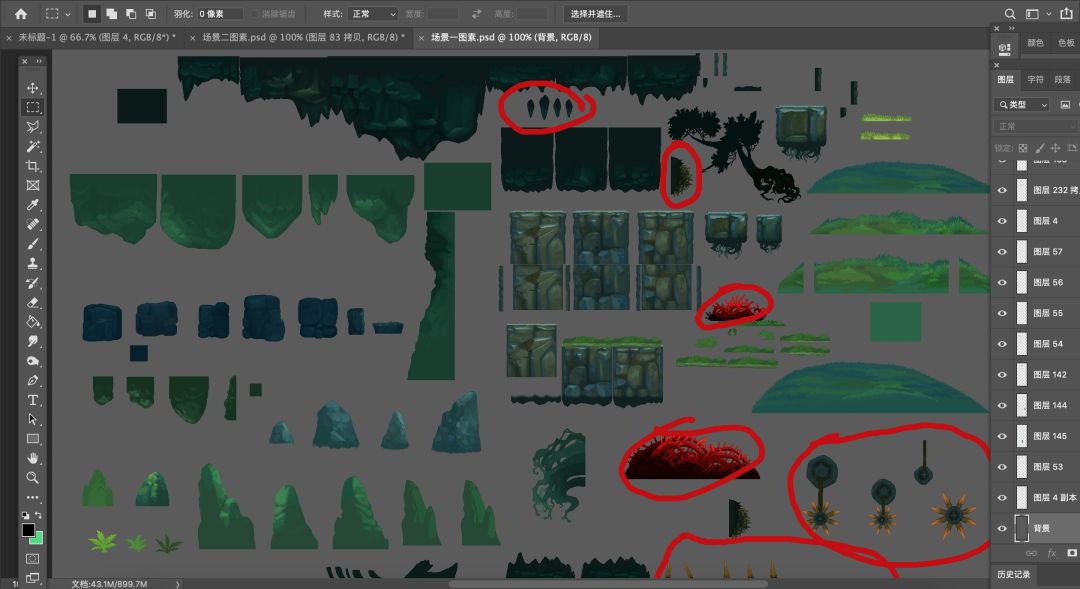Switch to tab 未标题-1
This screenshot has width=1080, height=589.
pyautogui.click(x=96, y=37)
